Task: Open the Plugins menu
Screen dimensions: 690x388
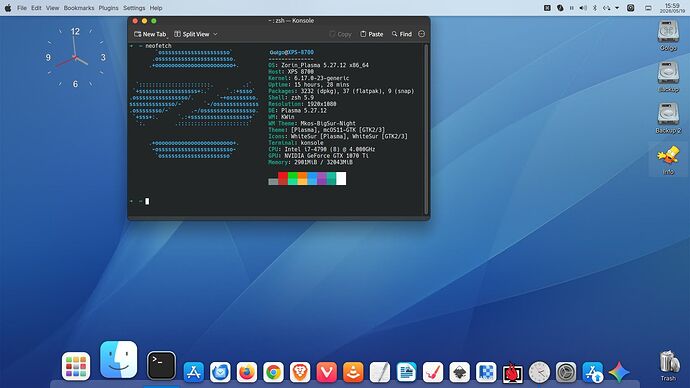Action: point(108,8)
